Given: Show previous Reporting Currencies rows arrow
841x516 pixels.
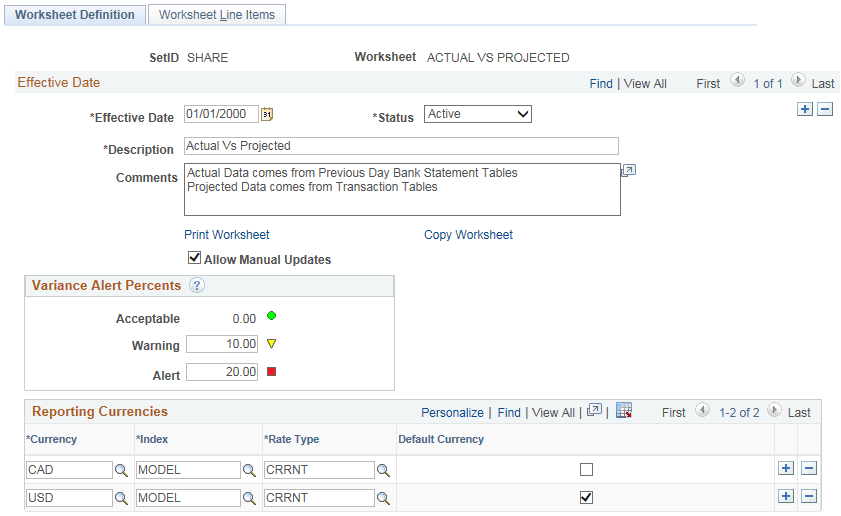Looking at the screenshot, I should point(703,410).
